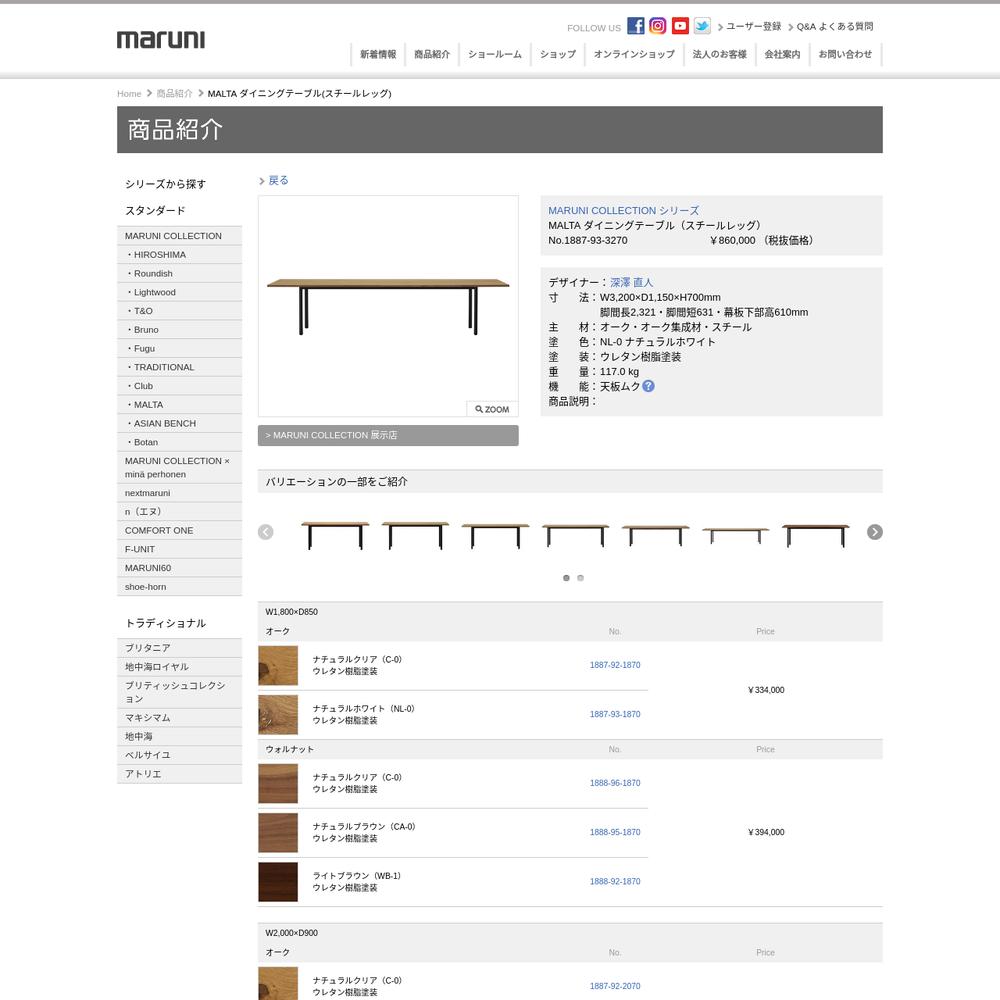Image resolution: width=1000 pixels, height=1000 pixels.
Task: Select the last visible table variation thumbnail
Action: coord(816,534)
